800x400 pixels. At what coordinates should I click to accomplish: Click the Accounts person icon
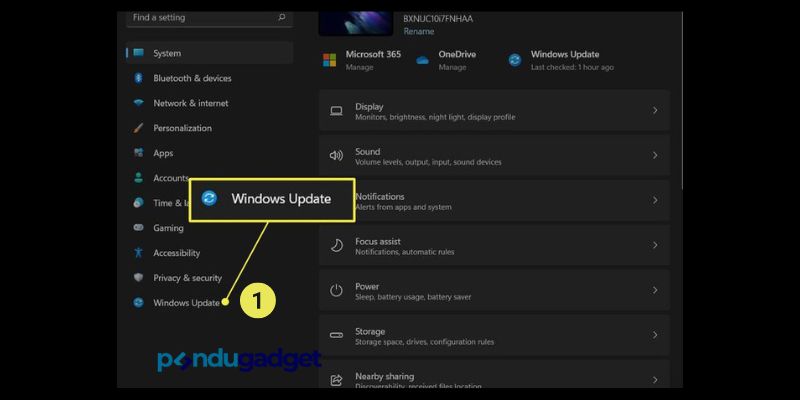point(138,178)
